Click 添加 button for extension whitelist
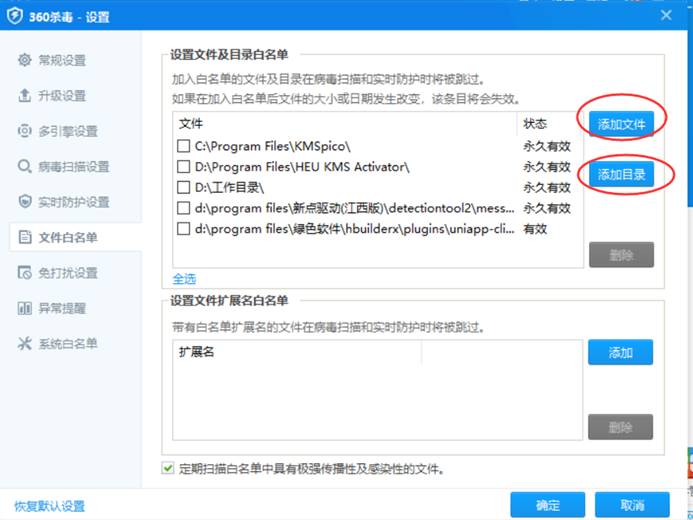 pyautogui.click(x=620, y=352)
